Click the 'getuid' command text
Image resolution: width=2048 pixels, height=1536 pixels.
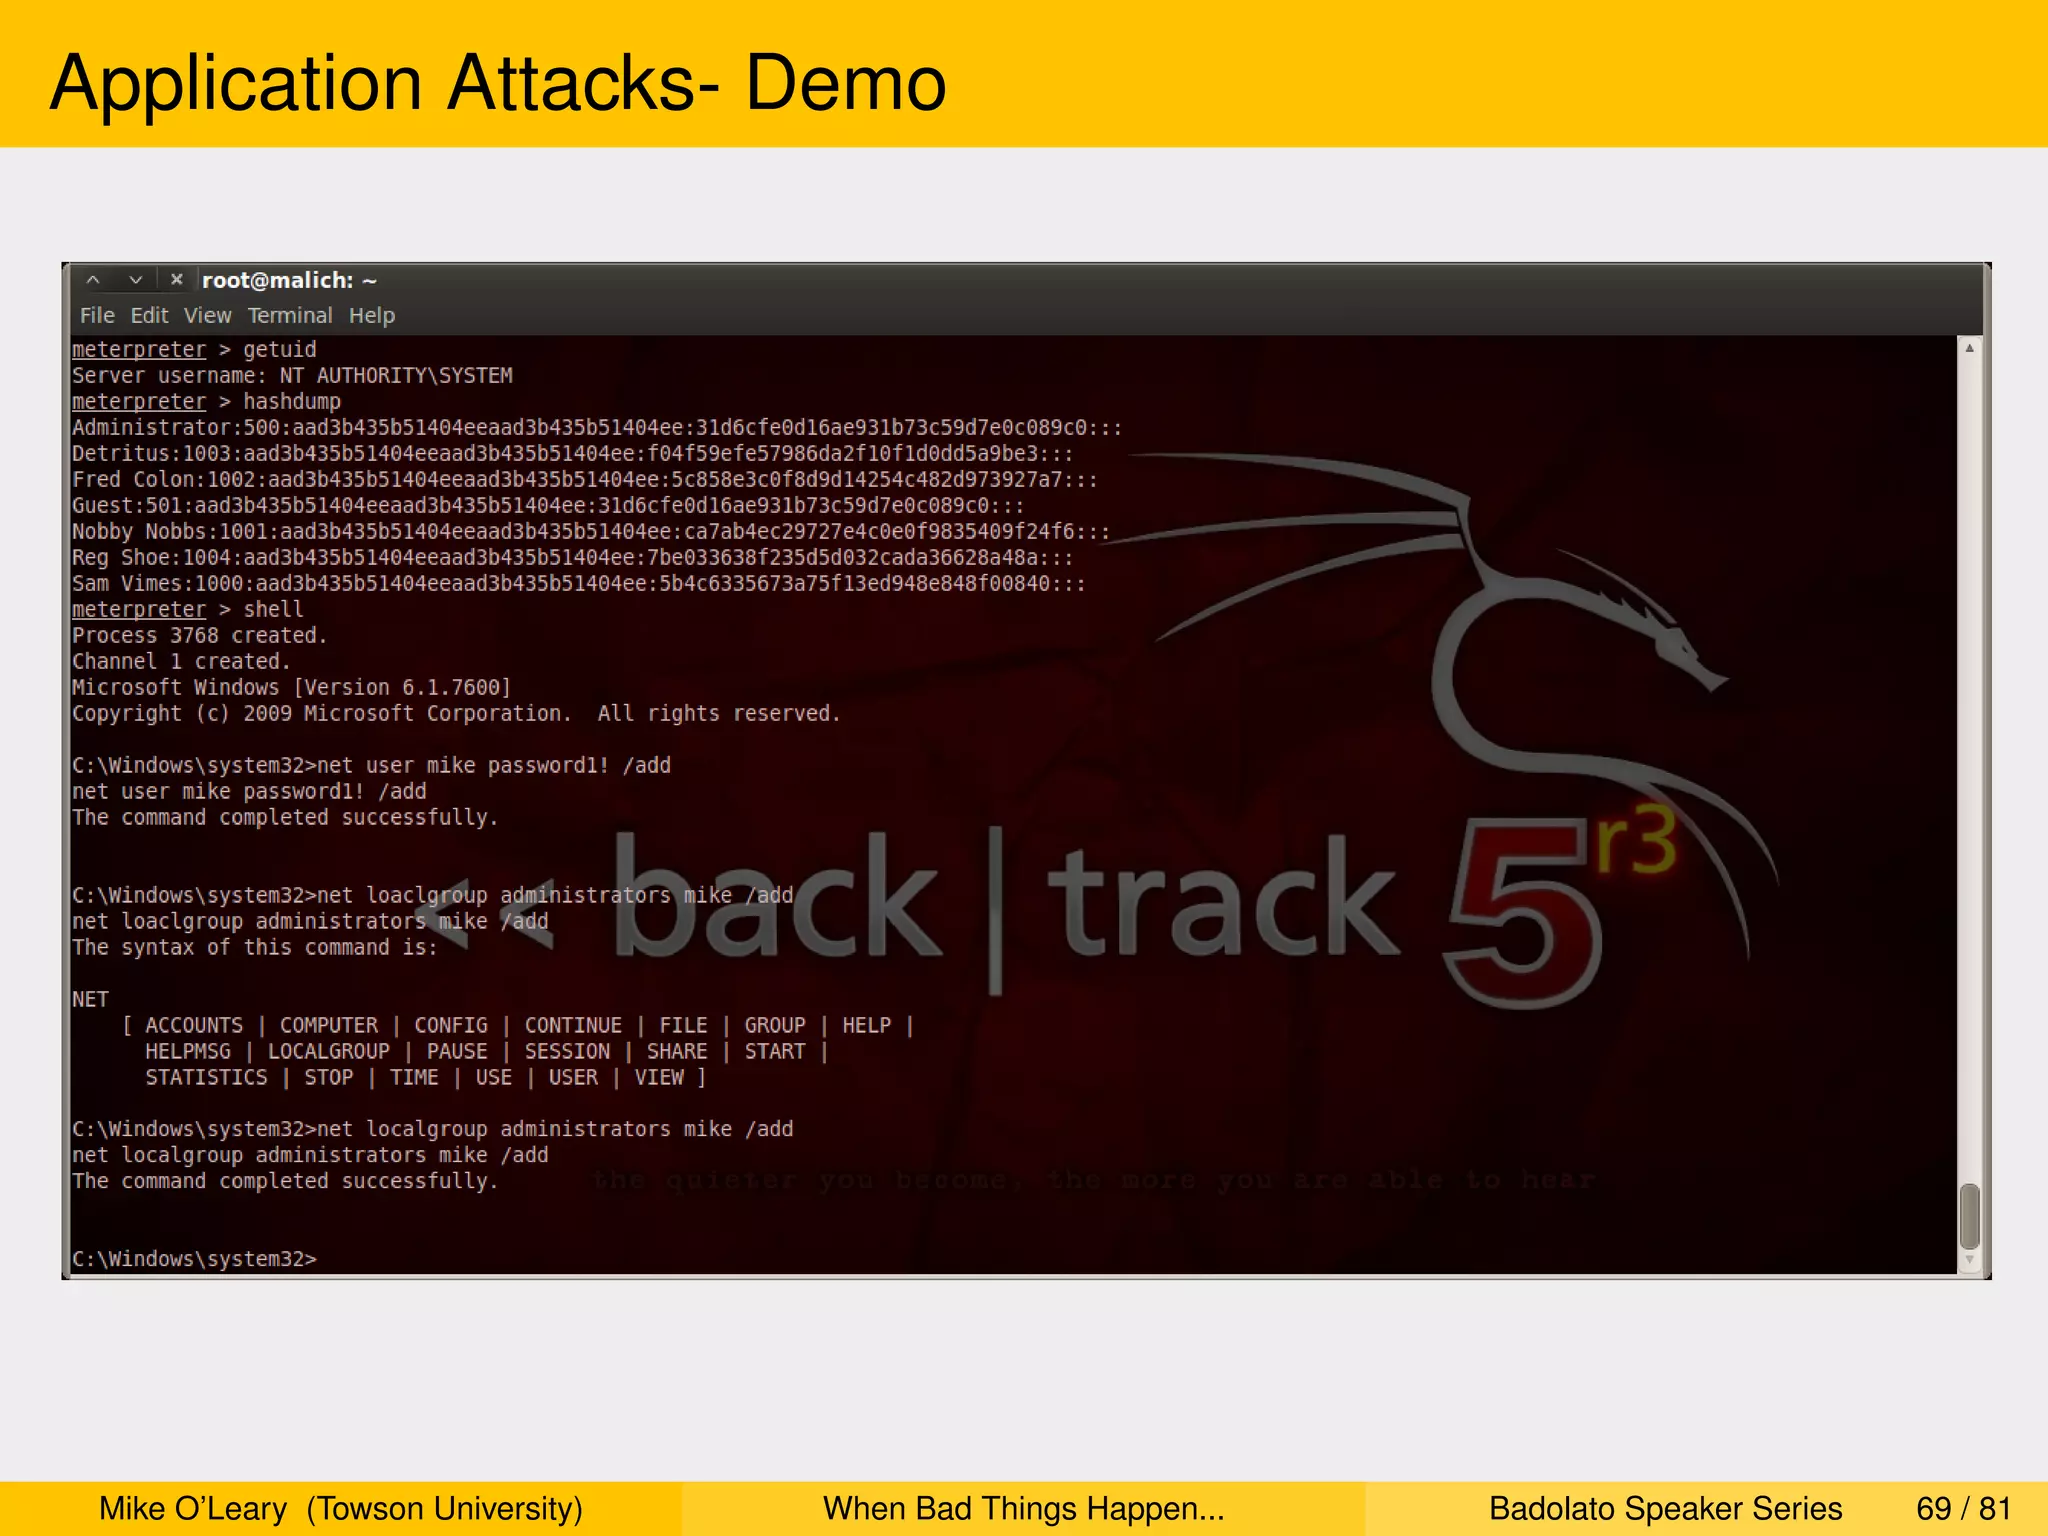click(x=280, y=350)
